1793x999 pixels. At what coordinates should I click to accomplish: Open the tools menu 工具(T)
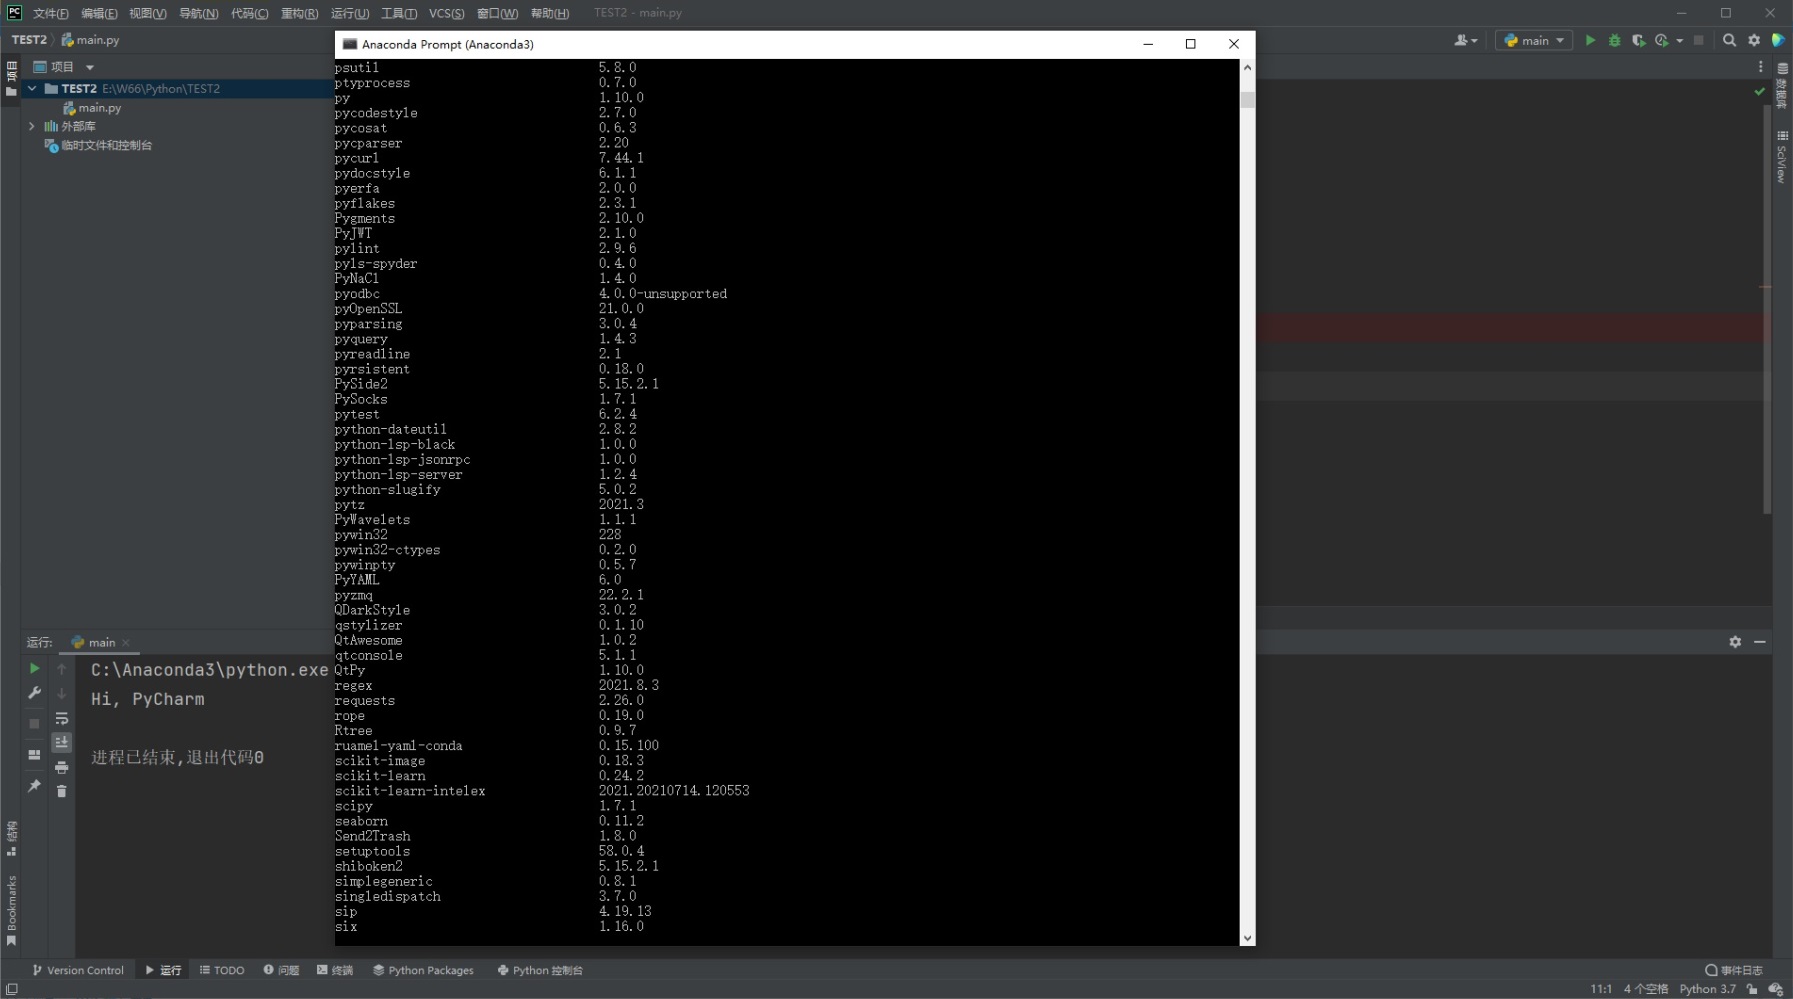pos(399,13)
